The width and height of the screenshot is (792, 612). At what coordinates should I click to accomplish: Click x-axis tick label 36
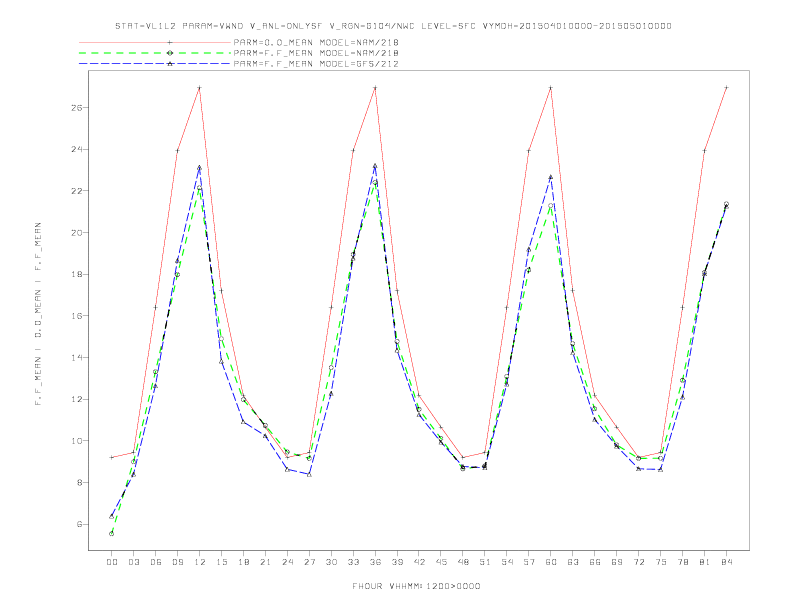(375, 562)
